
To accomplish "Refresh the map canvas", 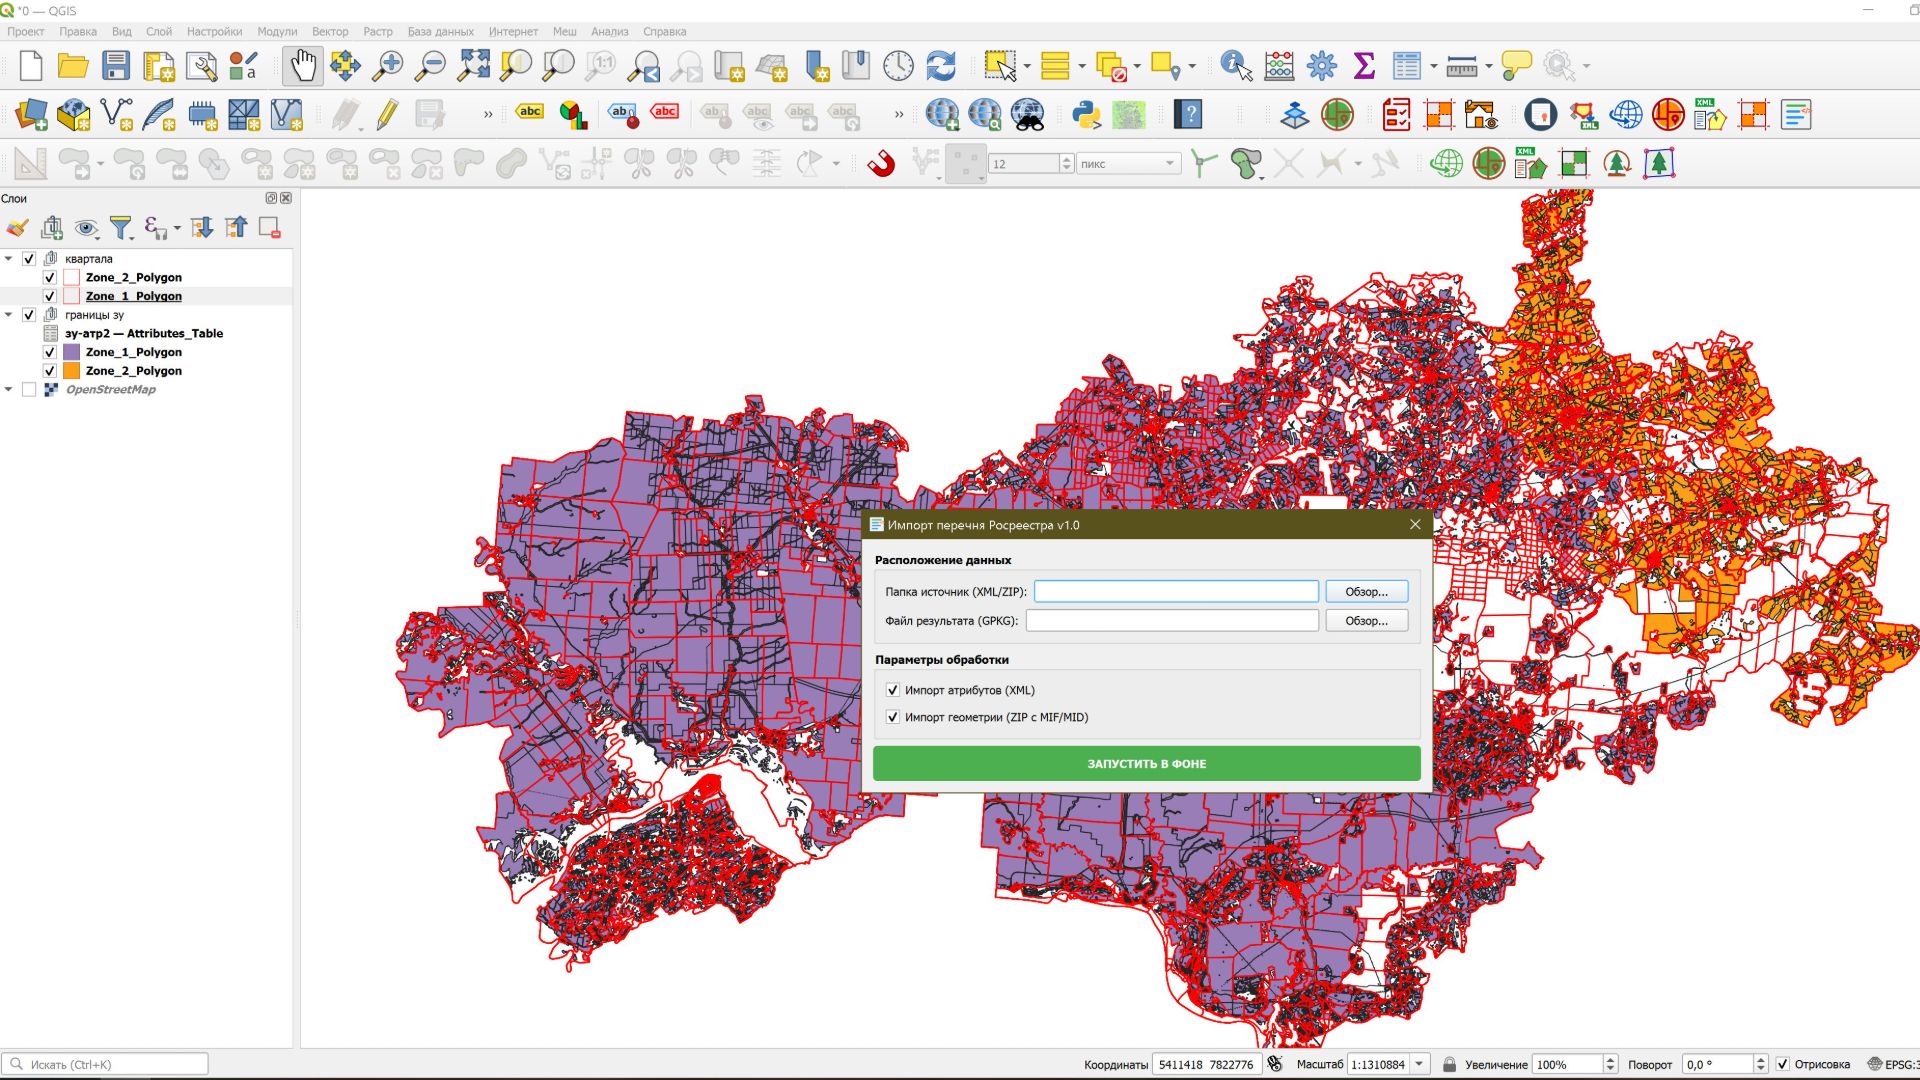I will tap(940, 66).
